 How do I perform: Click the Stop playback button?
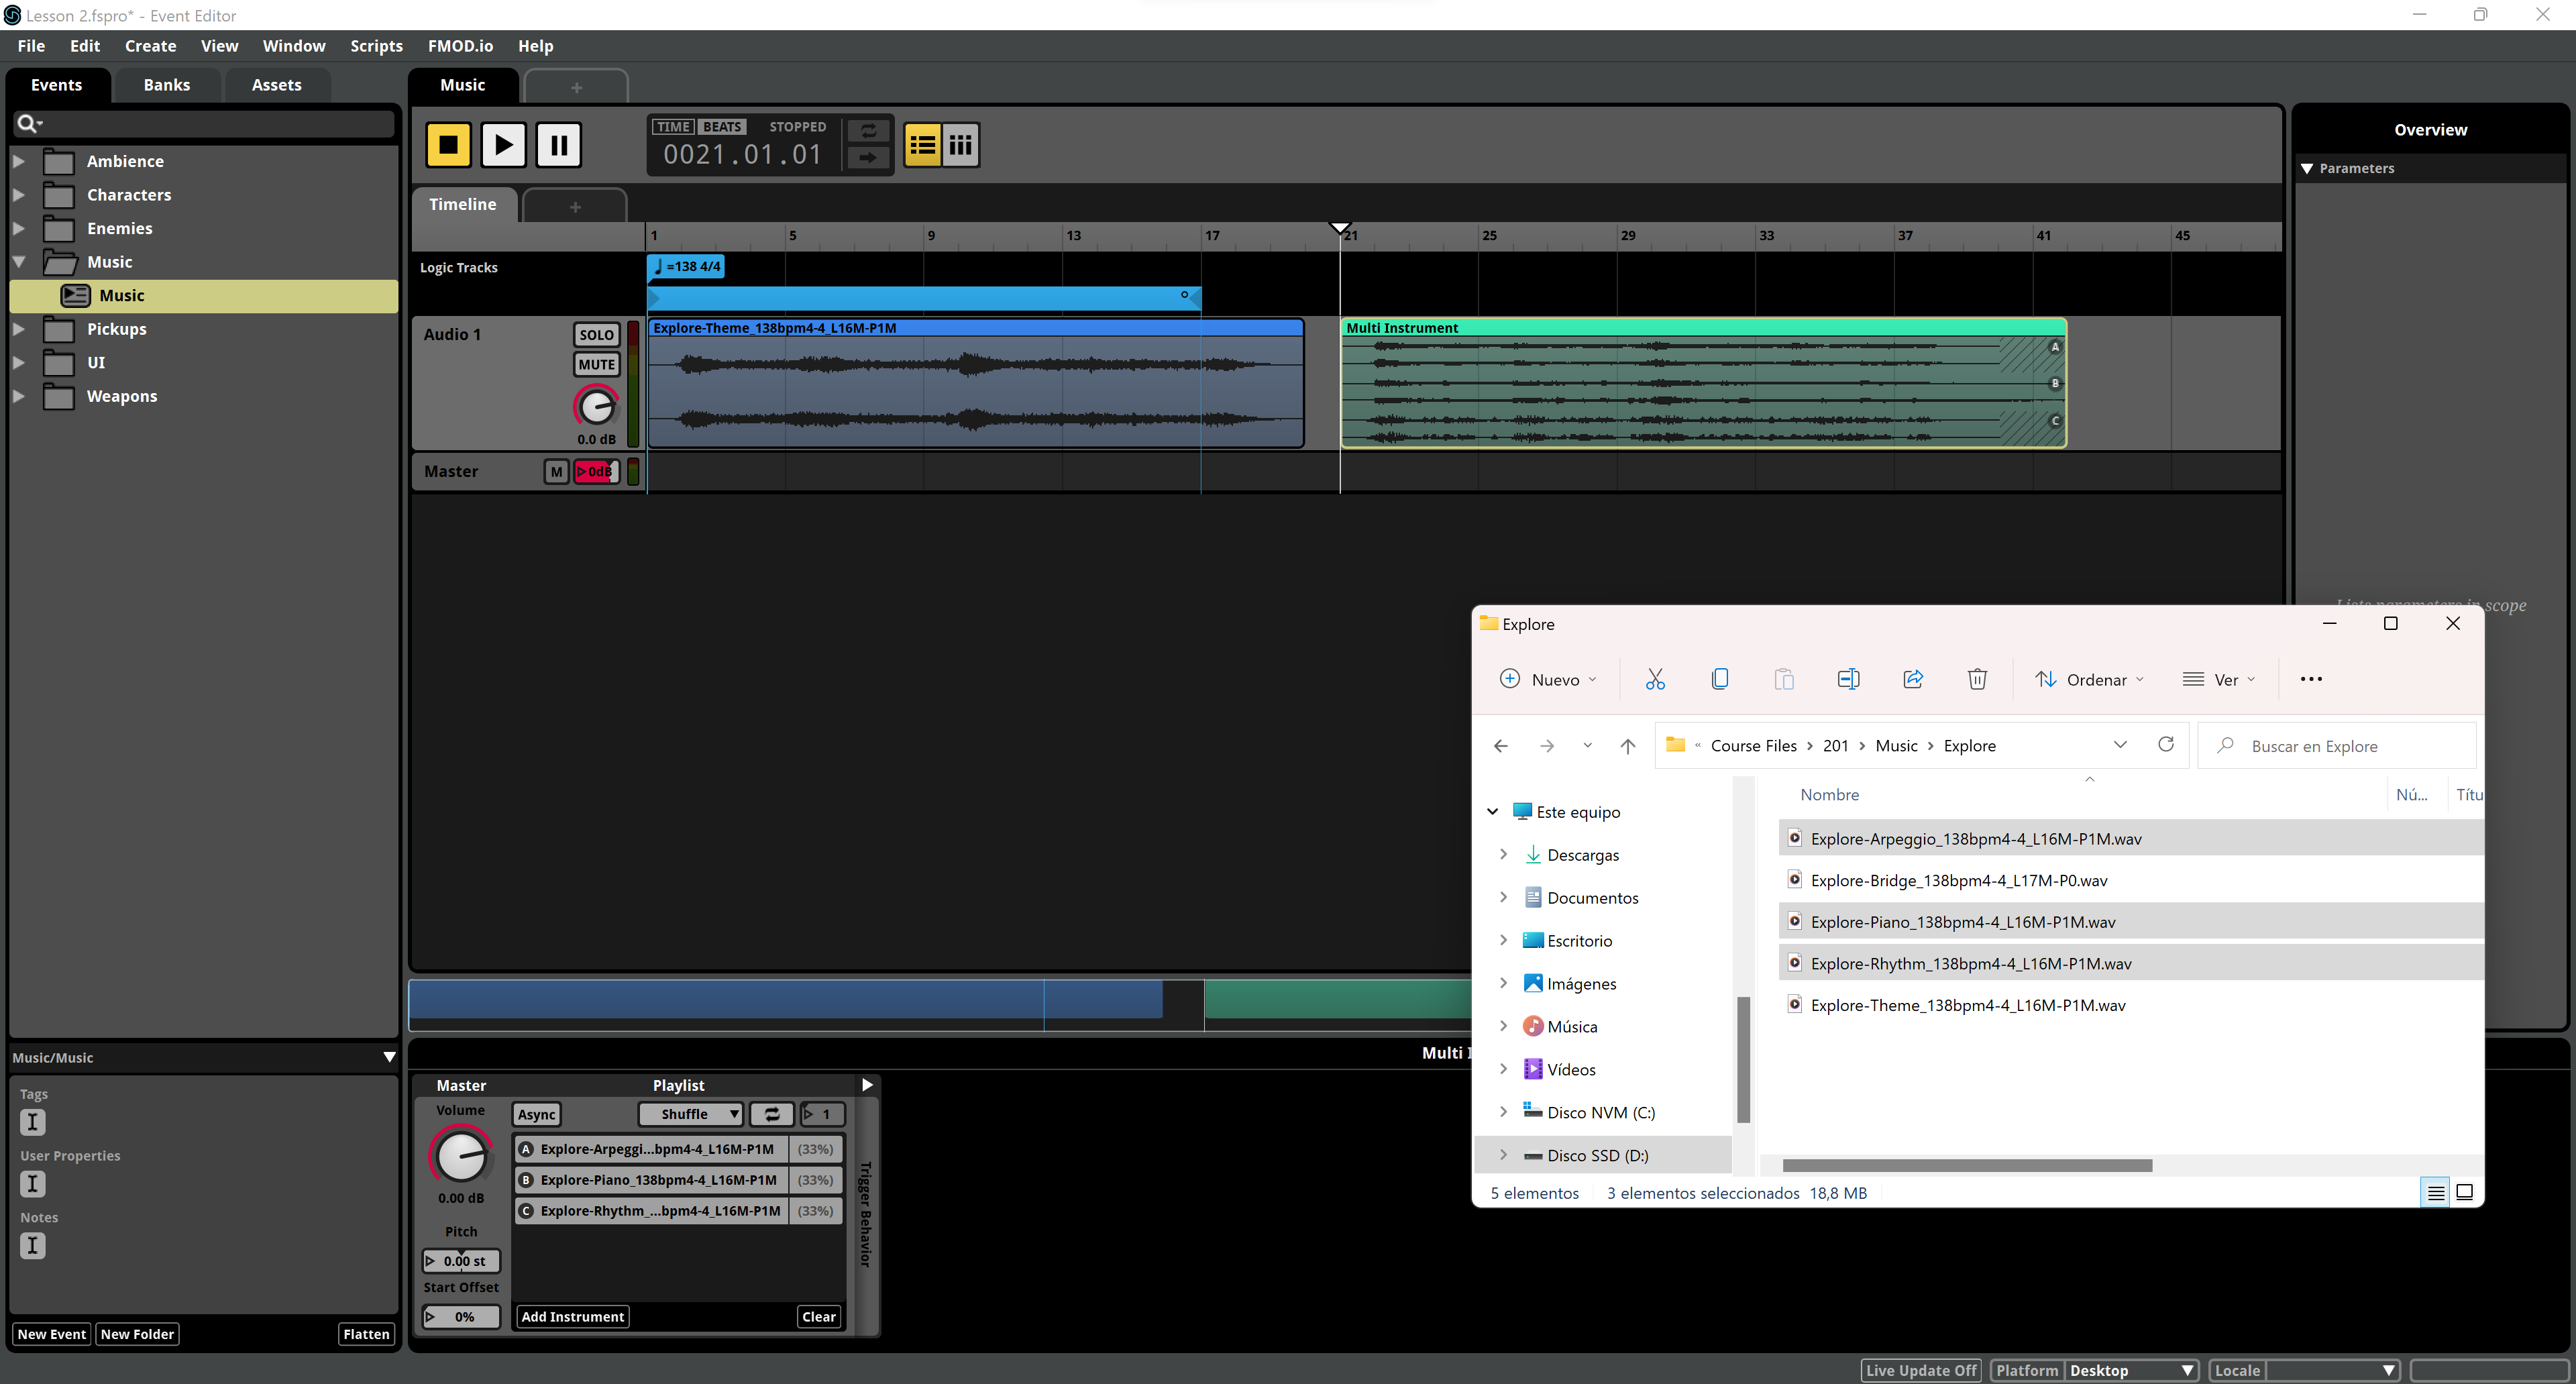point(448,145)
